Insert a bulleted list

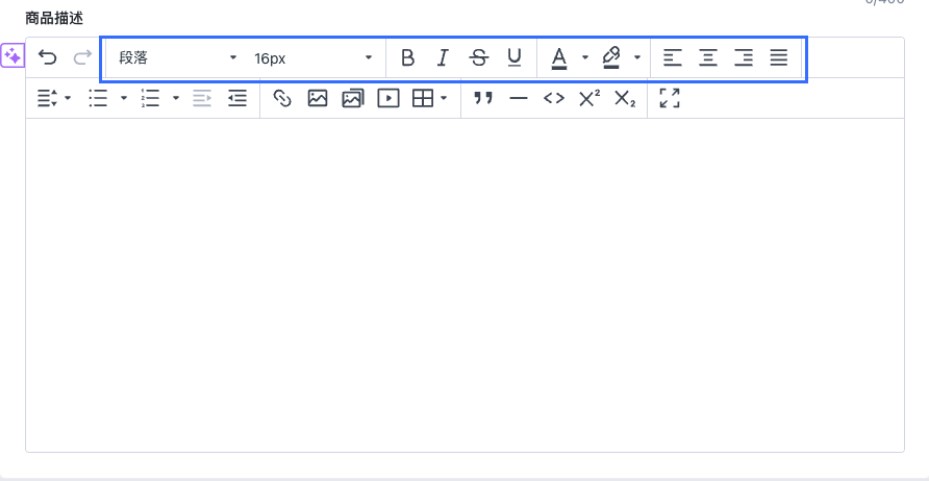pos(98,98)
